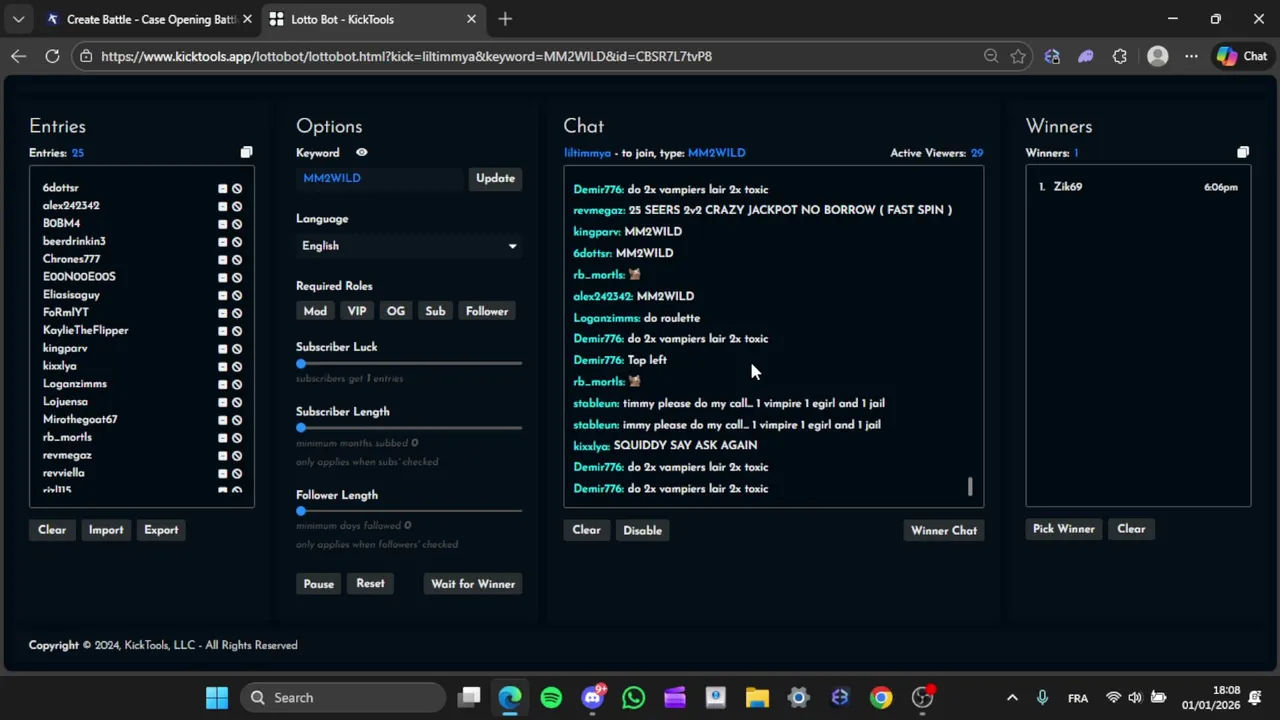Adjust the Follower Length slider handle

301,511
